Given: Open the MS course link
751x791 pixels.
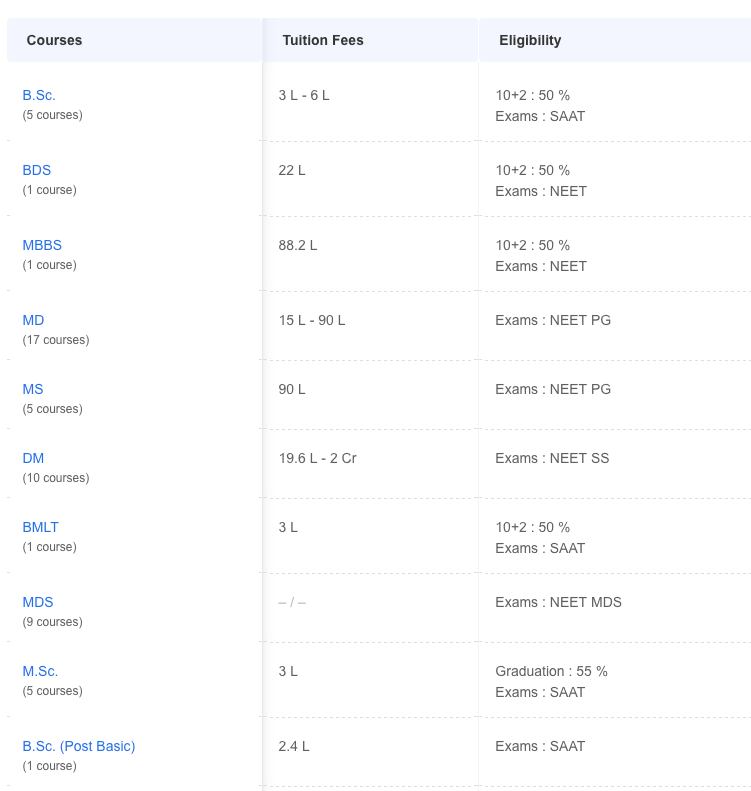Looking at the screenshot, I should (x=33, y=389).
